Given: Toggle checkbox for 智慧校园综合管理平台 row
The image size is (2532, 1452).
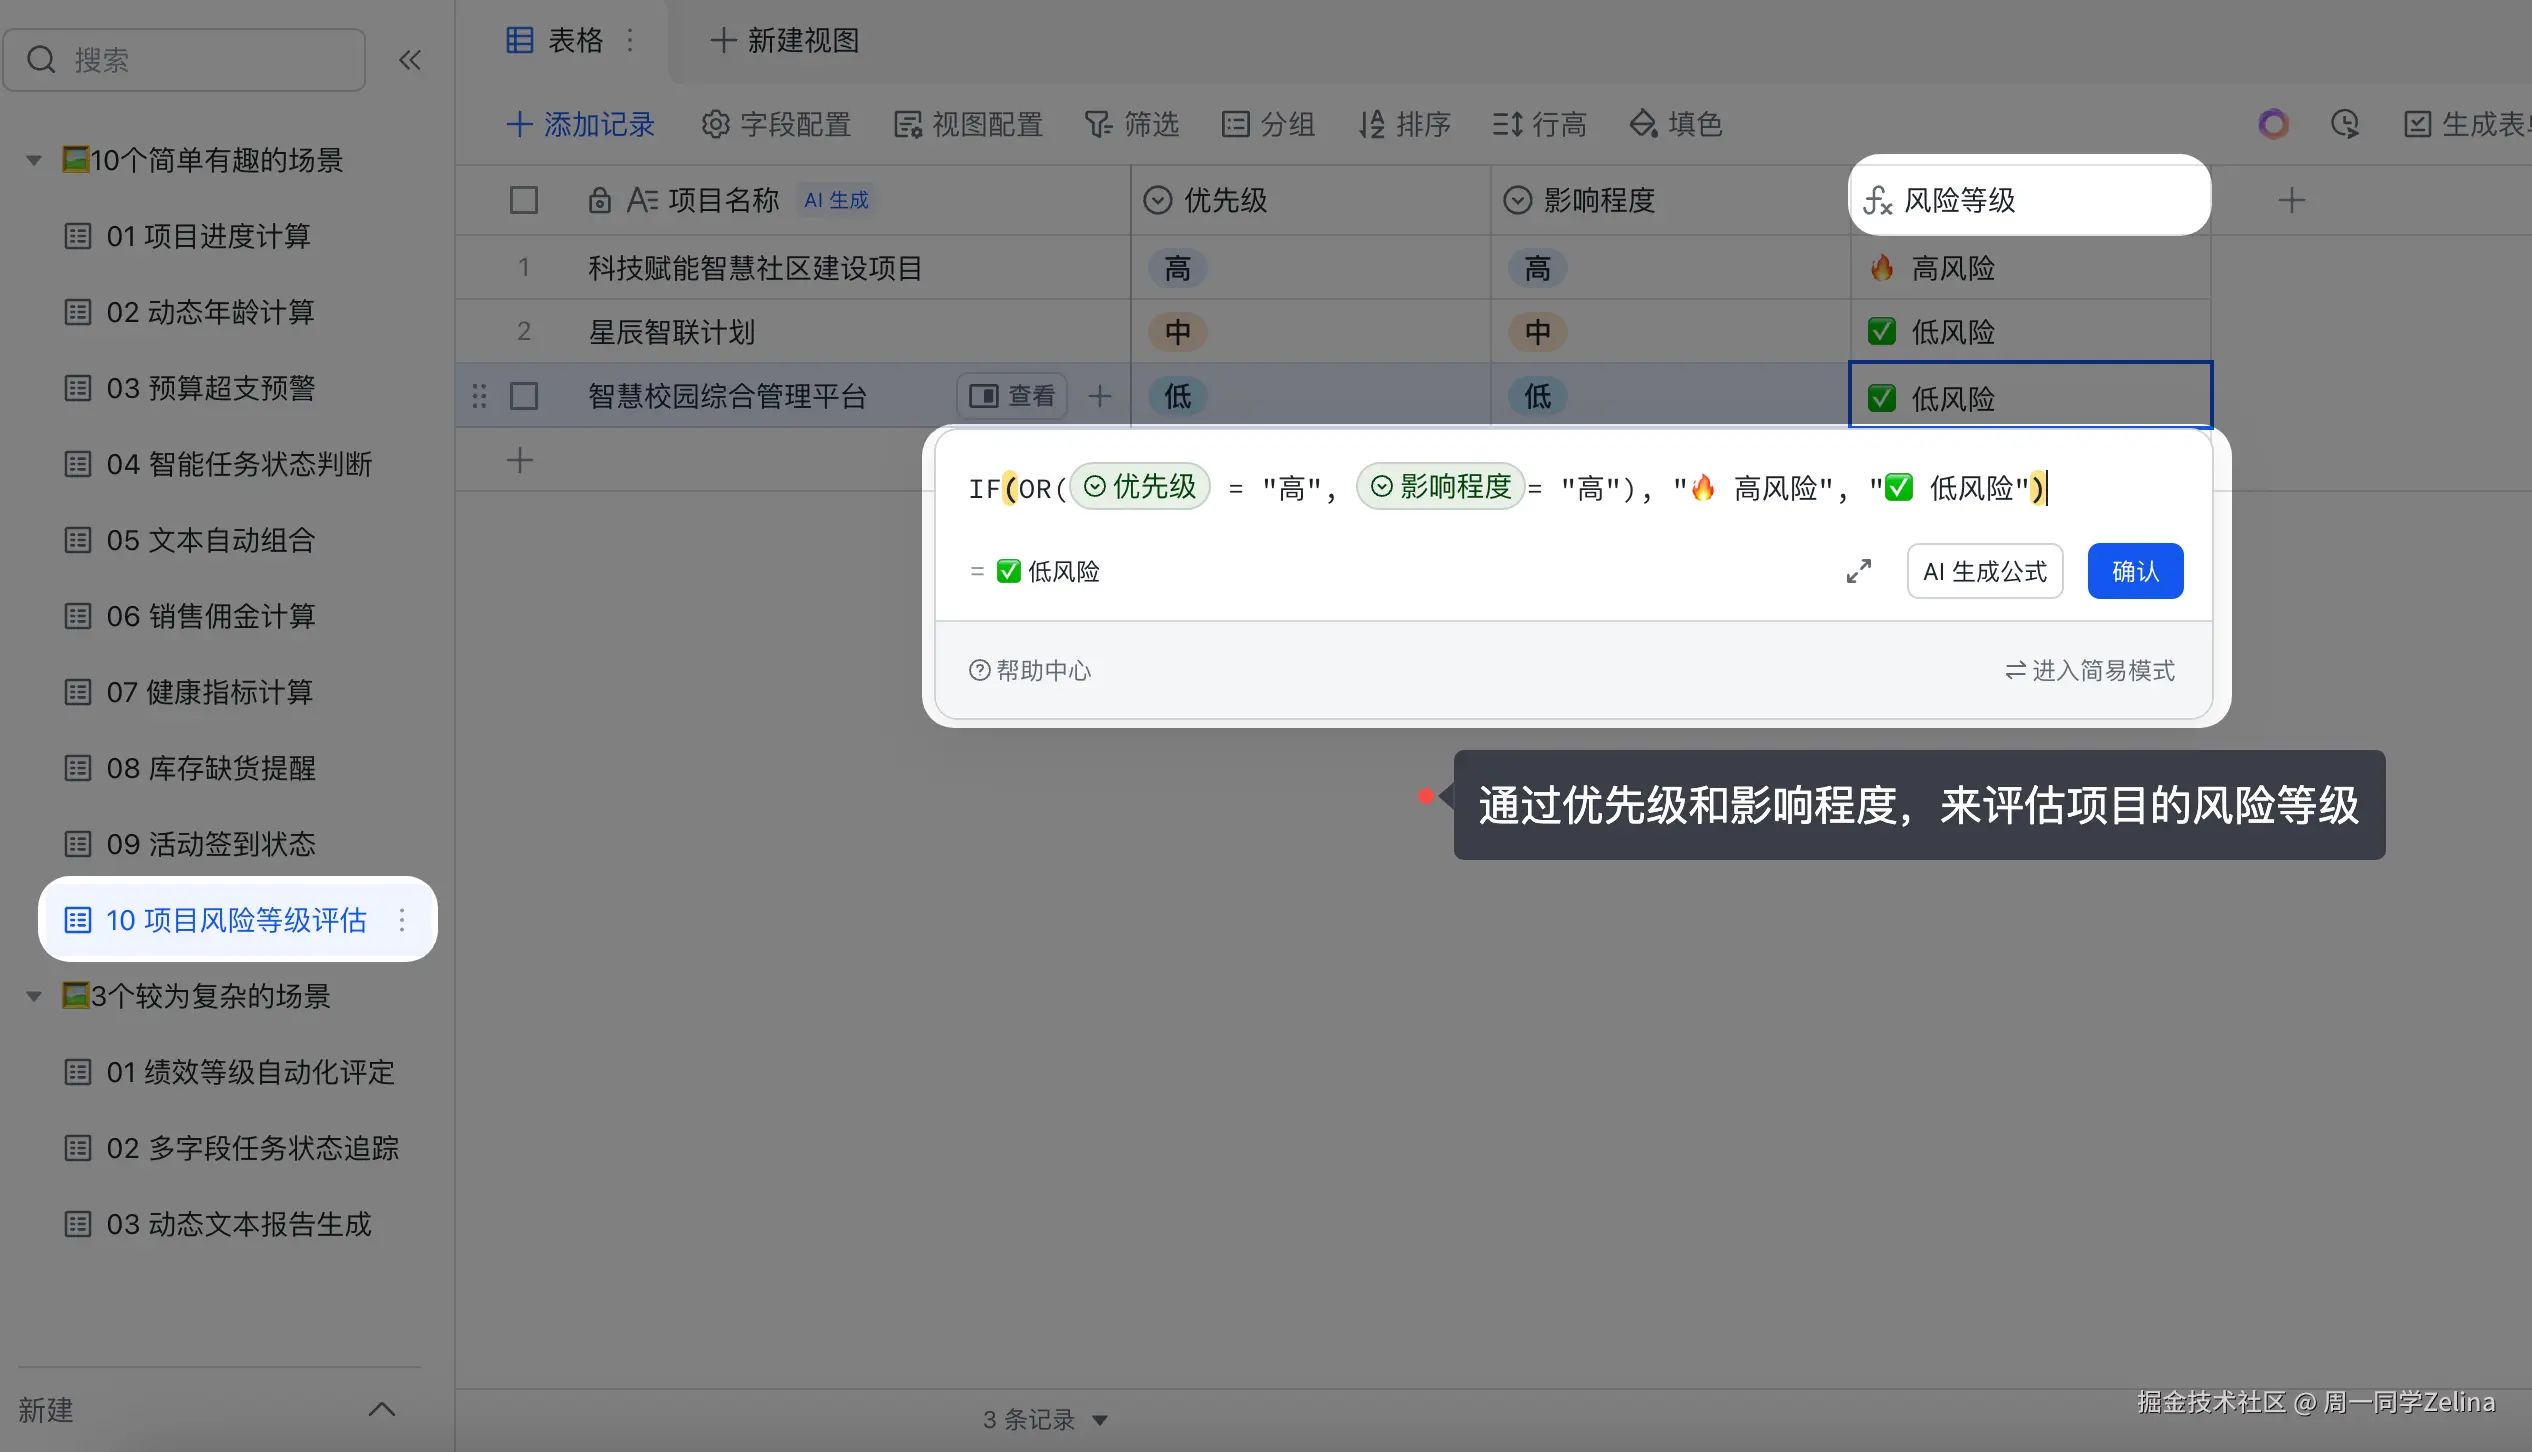Looking at the screenshot, I should pyautogui.click(x=524, y=396).
